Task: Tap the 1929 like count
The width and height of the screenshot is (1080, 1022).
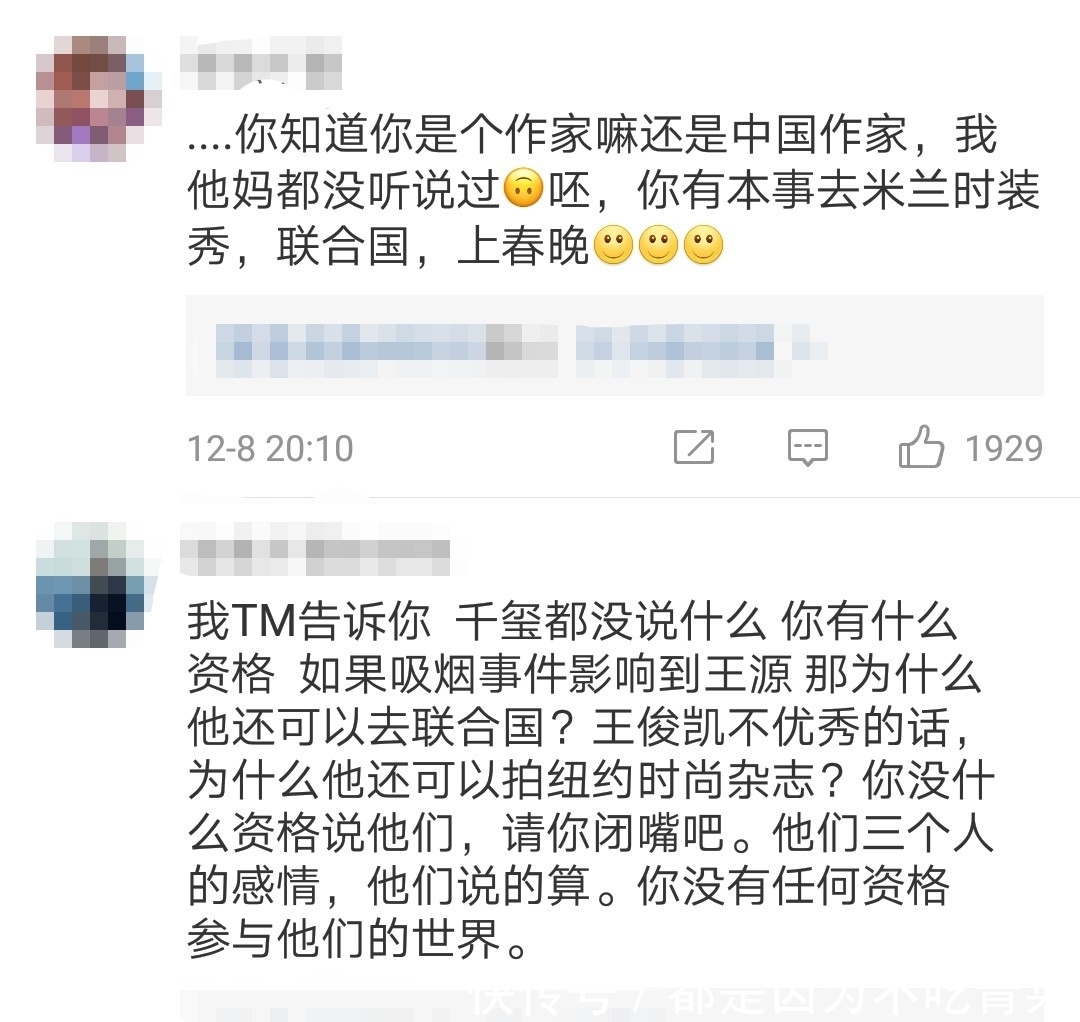Action: coord(1004,448)
